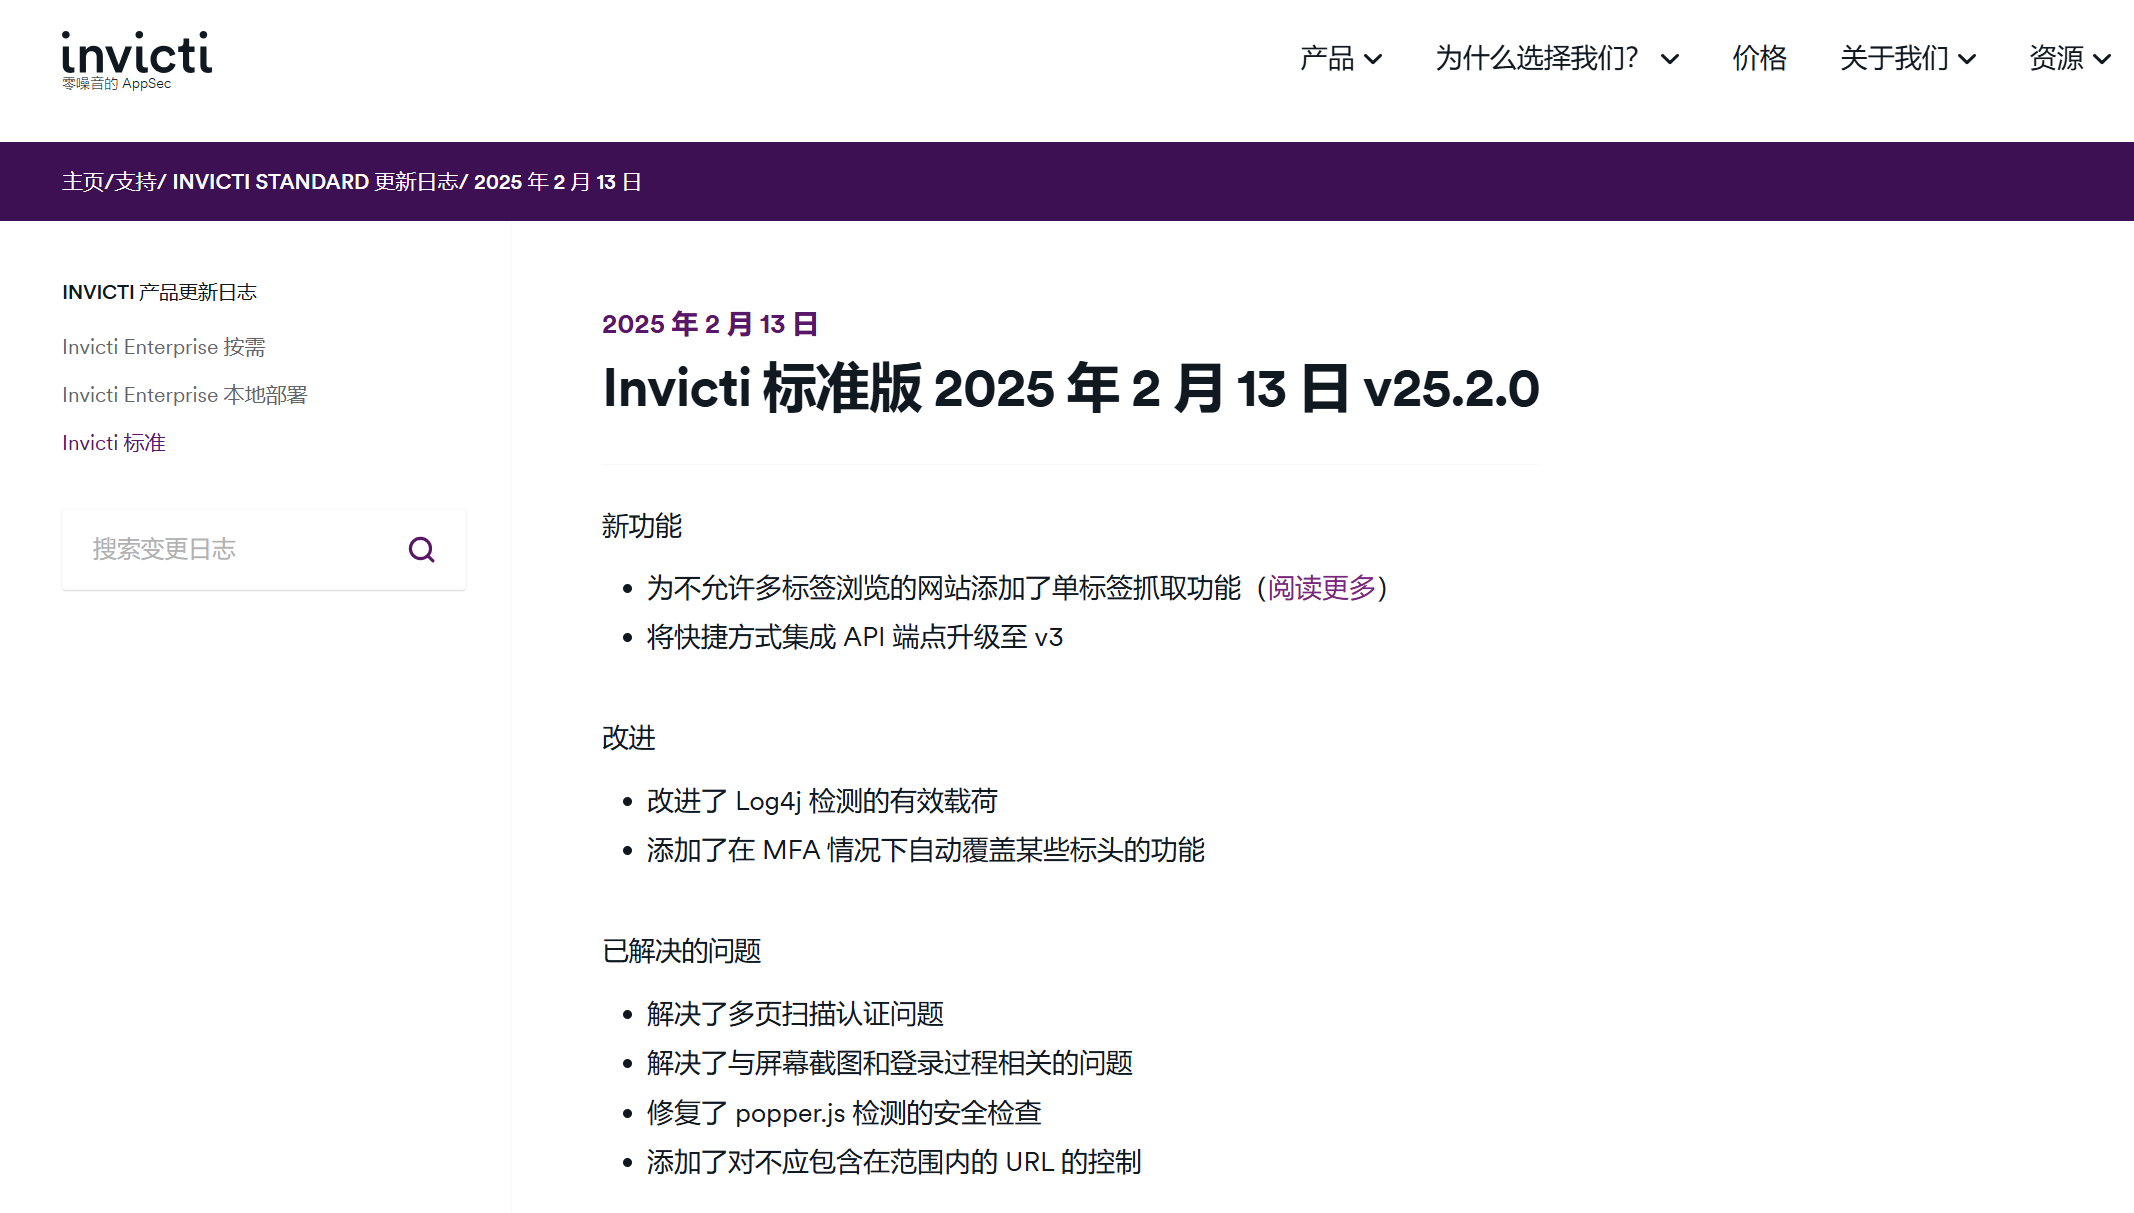Expand the 资源 chevron

click(x=2102, y=59)
